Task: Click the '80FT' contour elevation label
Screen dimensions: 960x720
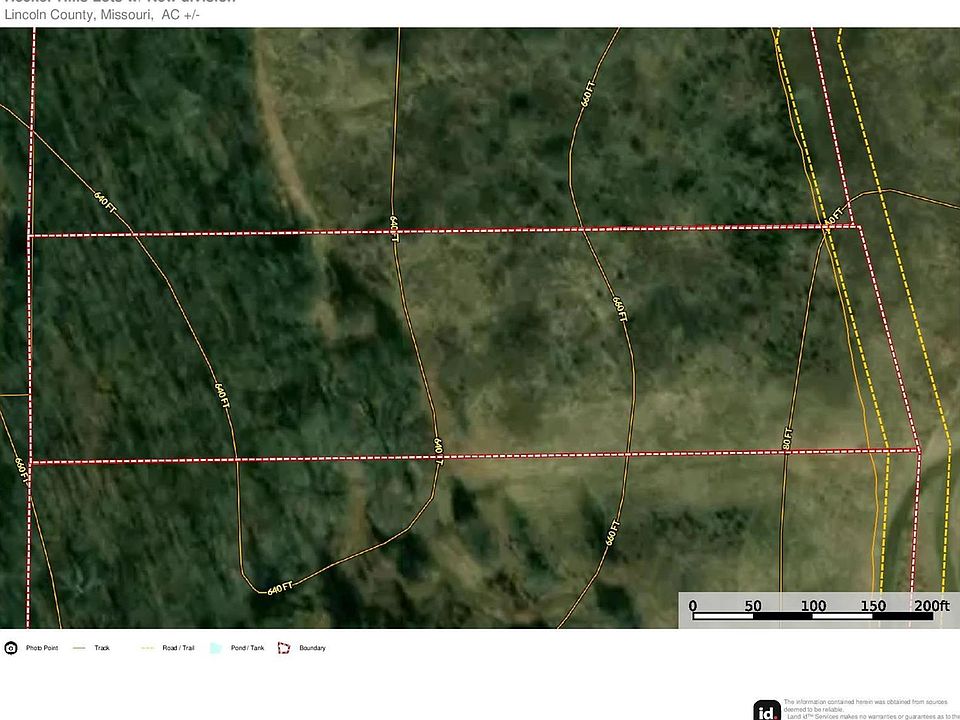Action: pyautogui.click(x=788, y=439)
